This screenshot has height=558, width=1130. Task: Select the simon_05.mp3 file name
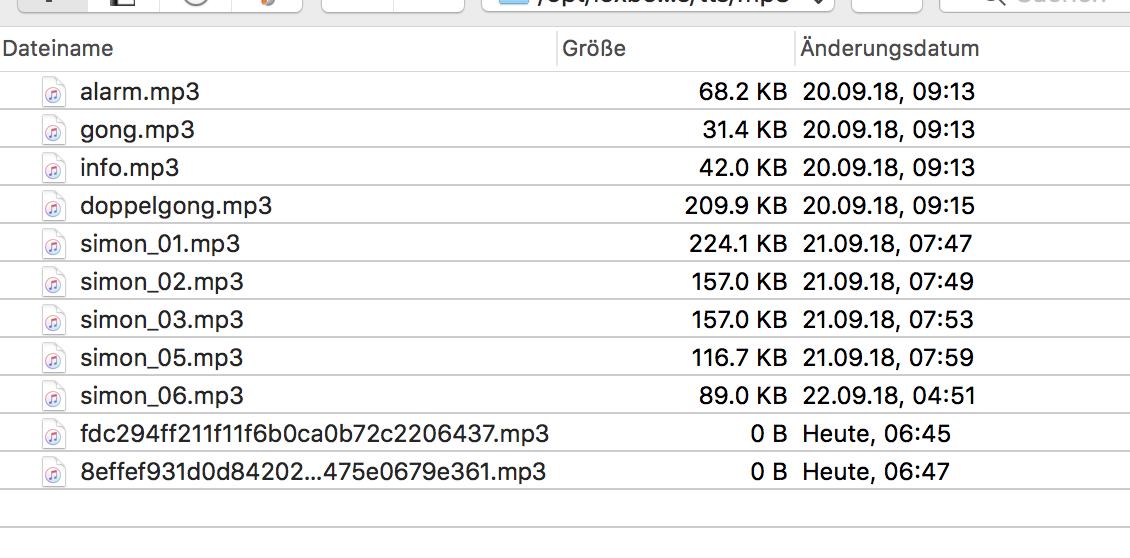(162, 358)
